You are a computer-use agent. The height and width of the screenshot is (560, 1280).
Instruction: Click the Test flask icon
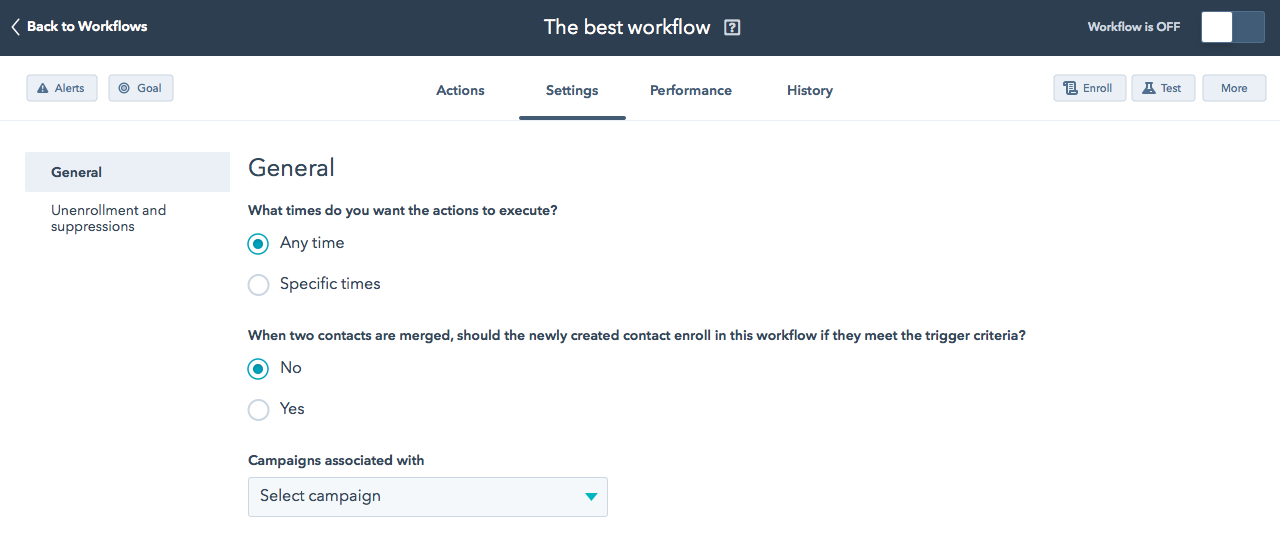[1148, 88]
